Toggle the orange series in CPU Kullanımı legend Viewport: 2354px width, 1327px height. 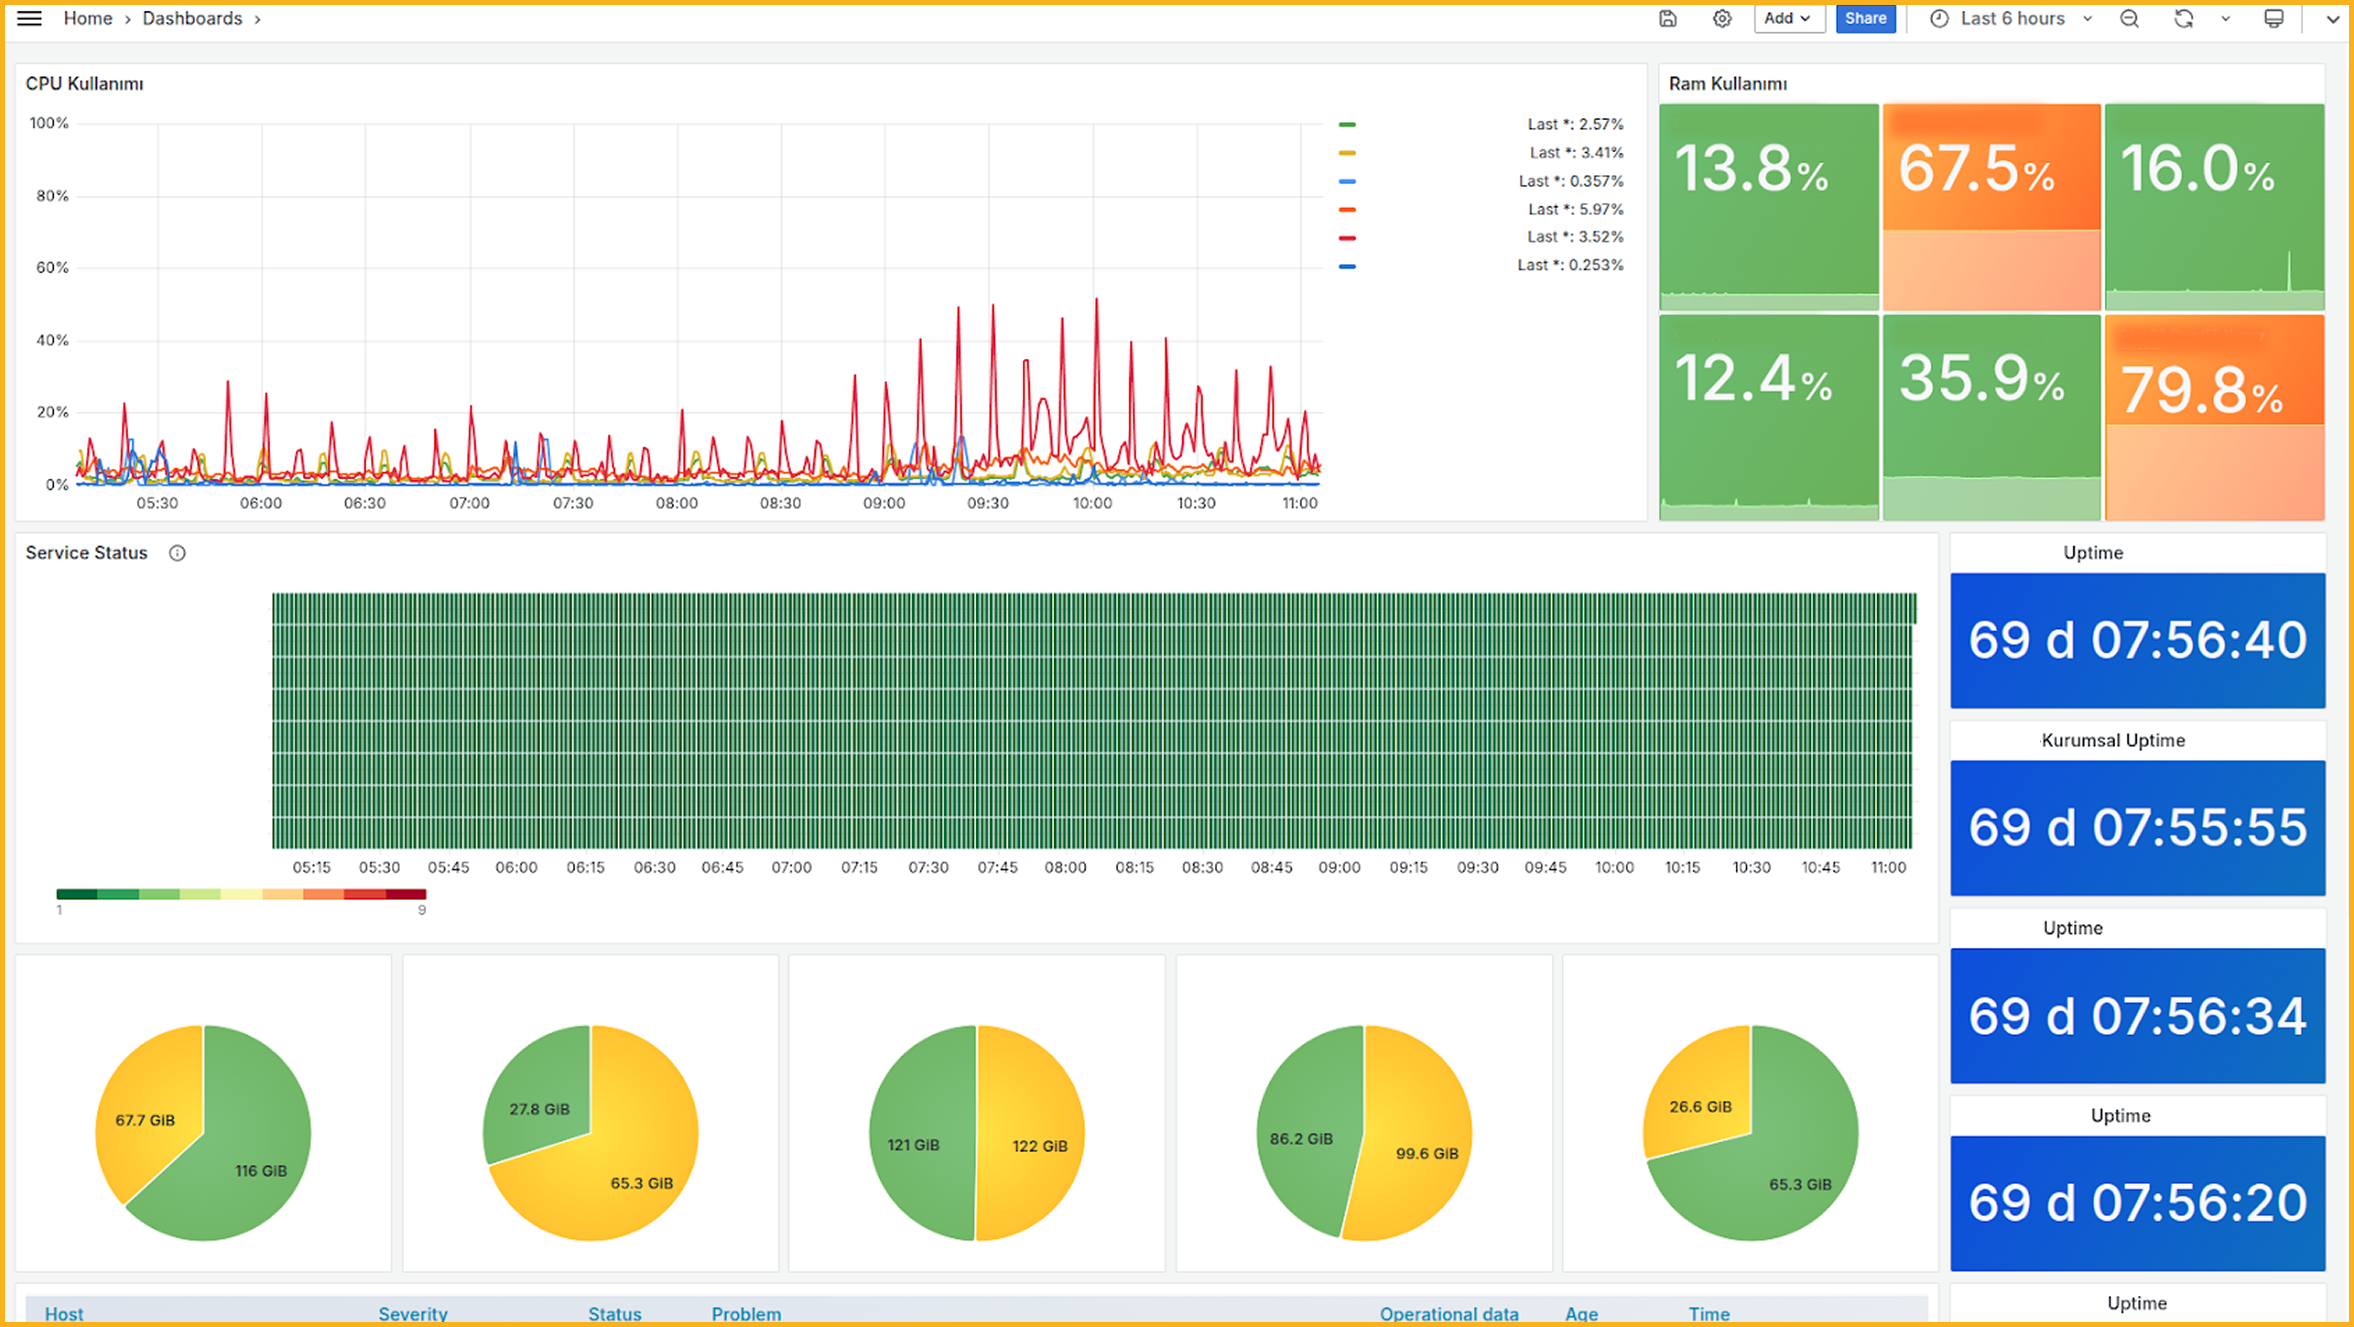(x=1347, y=209)
